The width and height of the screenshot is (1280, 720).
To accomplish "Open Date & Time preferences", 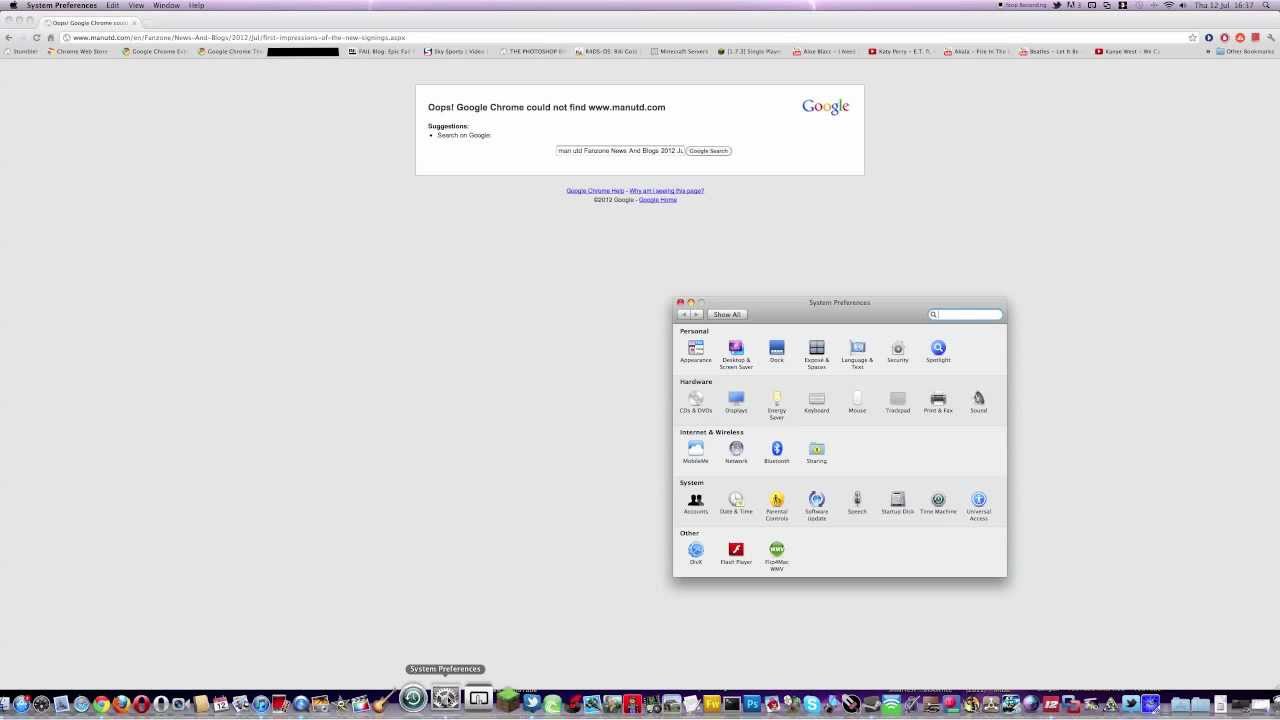I will 736,503.
